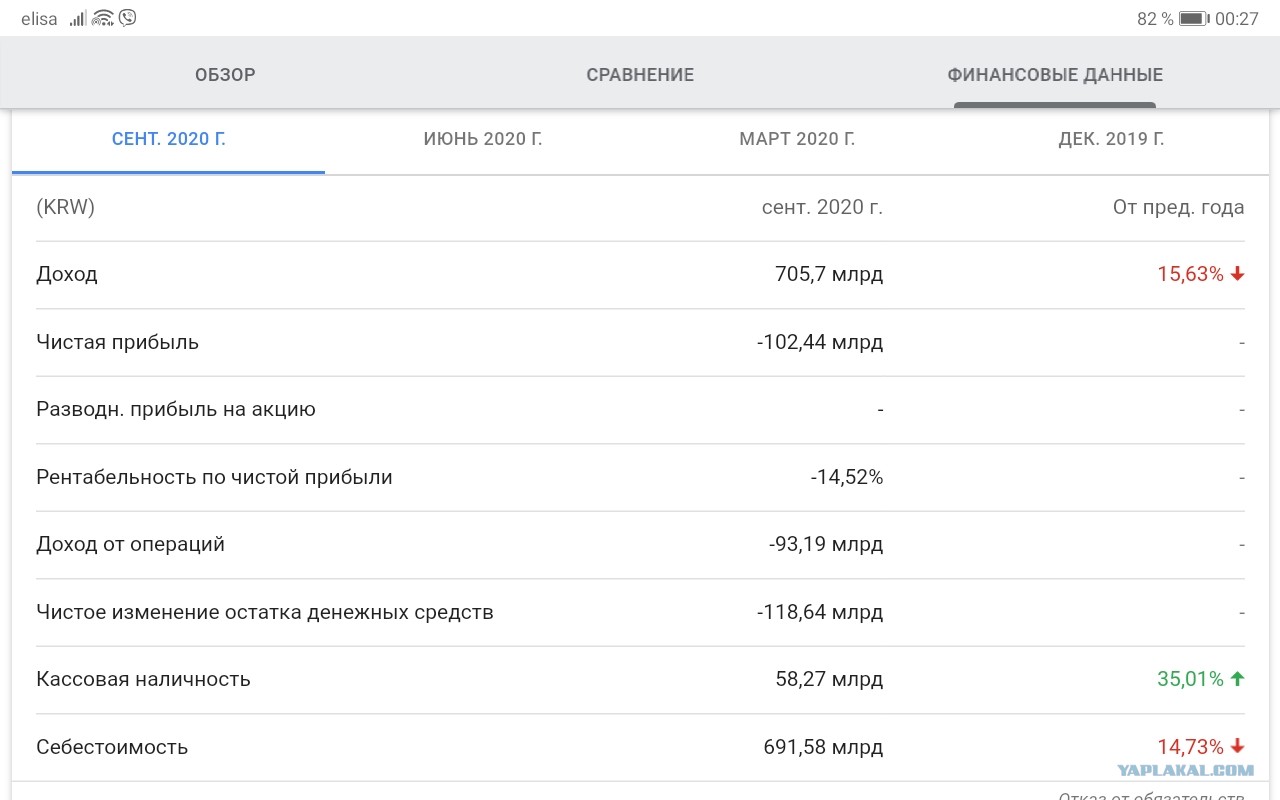The height and width of the screenshot is (800, 1280).
Task: Tap the Доход от операций label
Action: click(131, 544)
